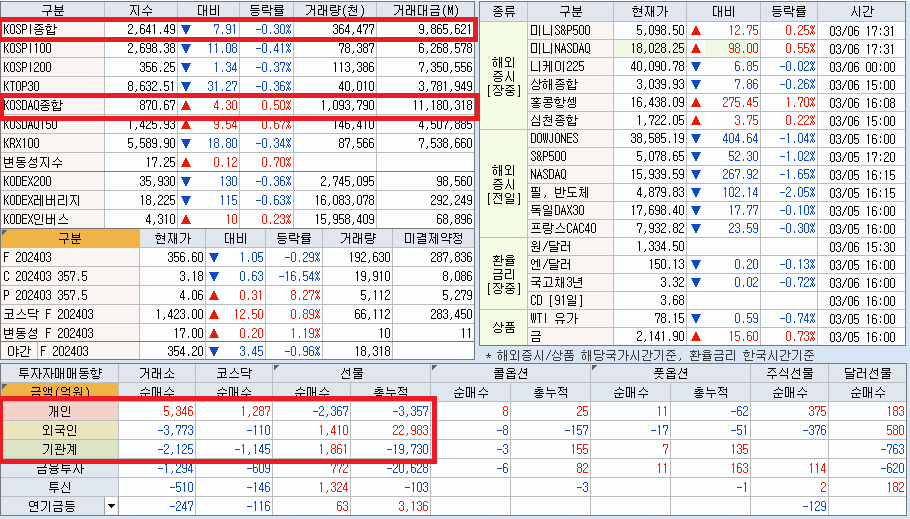Click the open interest value 287,836
Viewport: 910px width, 519px height.
tap(451, 257)
